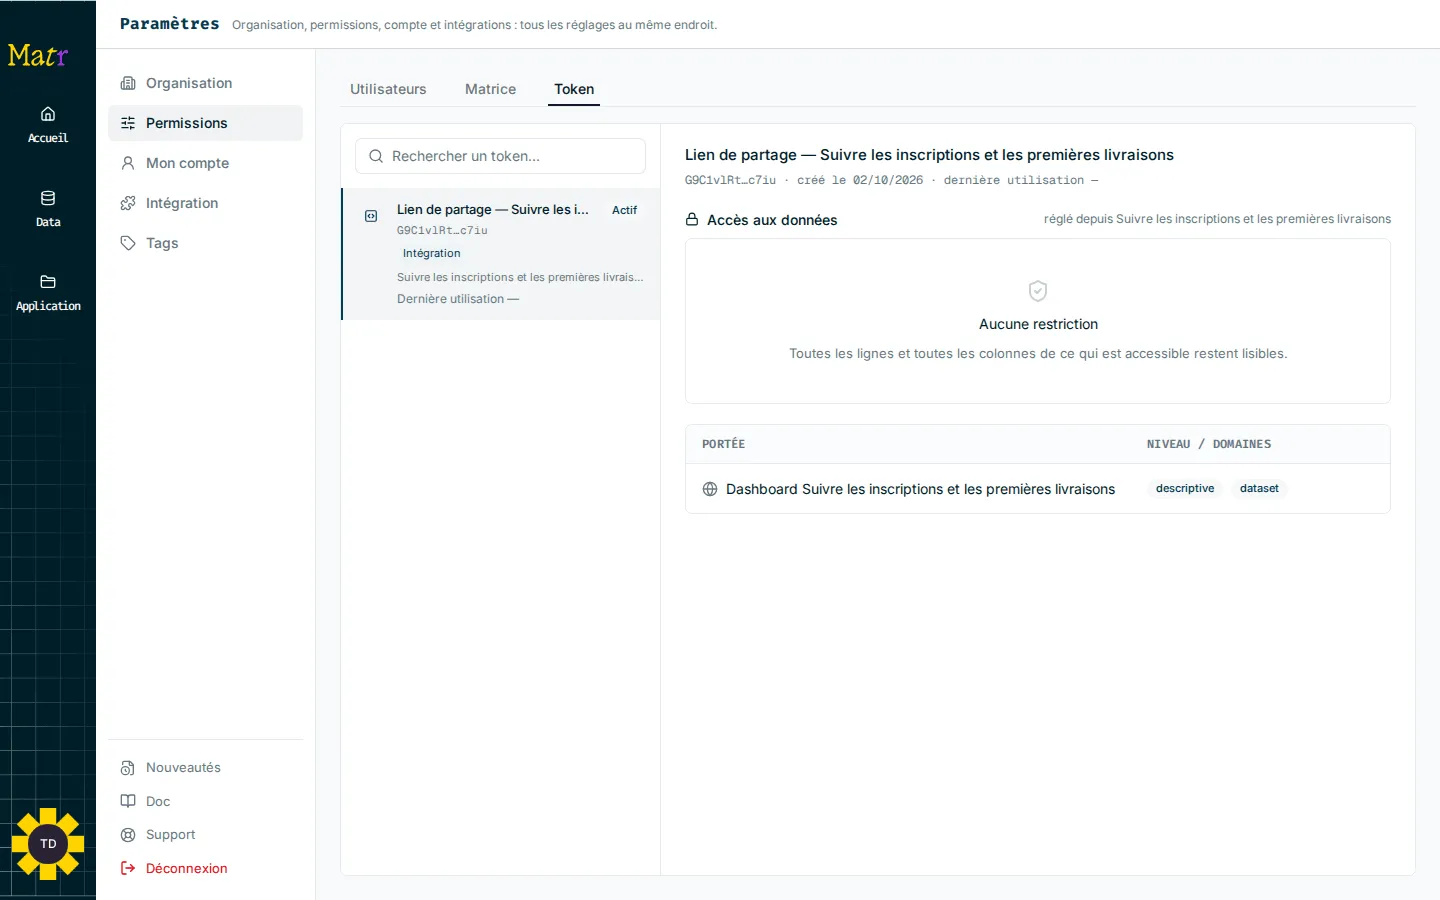1440x900 pixels.
Task: Open Tags settings
Action: tap(205, 243)
